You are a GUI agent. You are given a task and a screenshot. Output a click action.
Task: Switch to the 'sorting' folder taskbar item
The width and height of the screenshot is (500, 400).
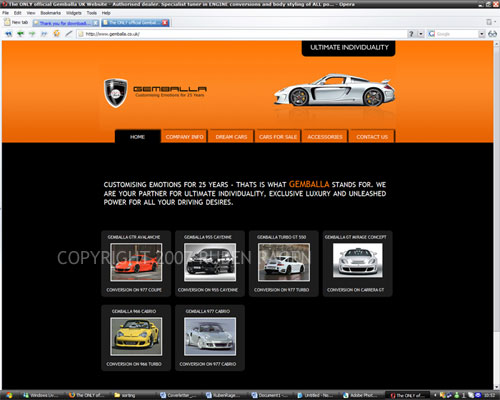[x=132, y=395]
